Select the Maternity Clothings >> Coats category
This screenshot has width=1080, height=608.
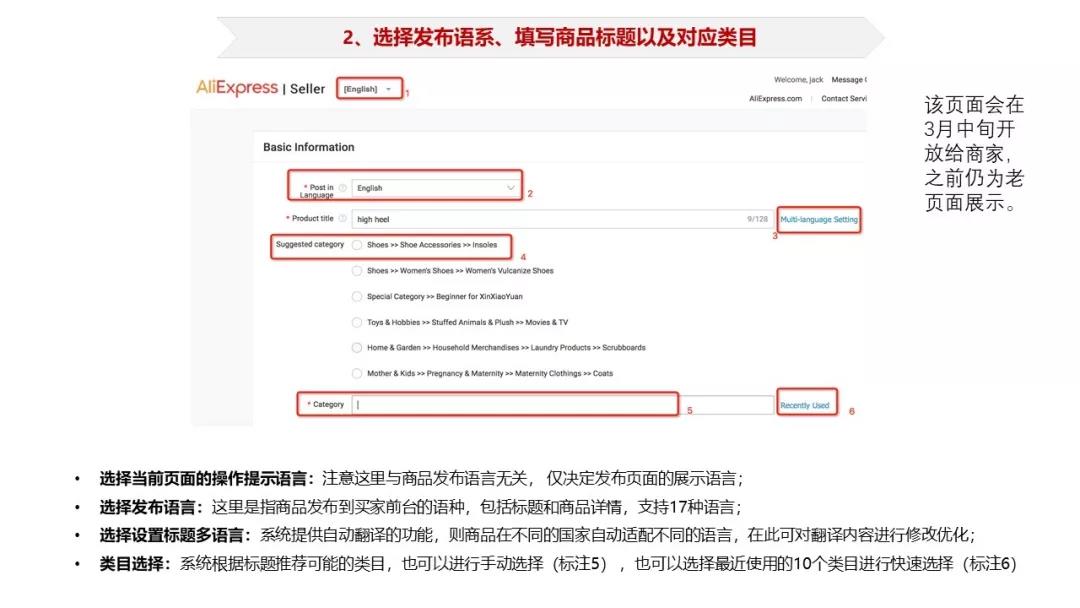point(357,373)
